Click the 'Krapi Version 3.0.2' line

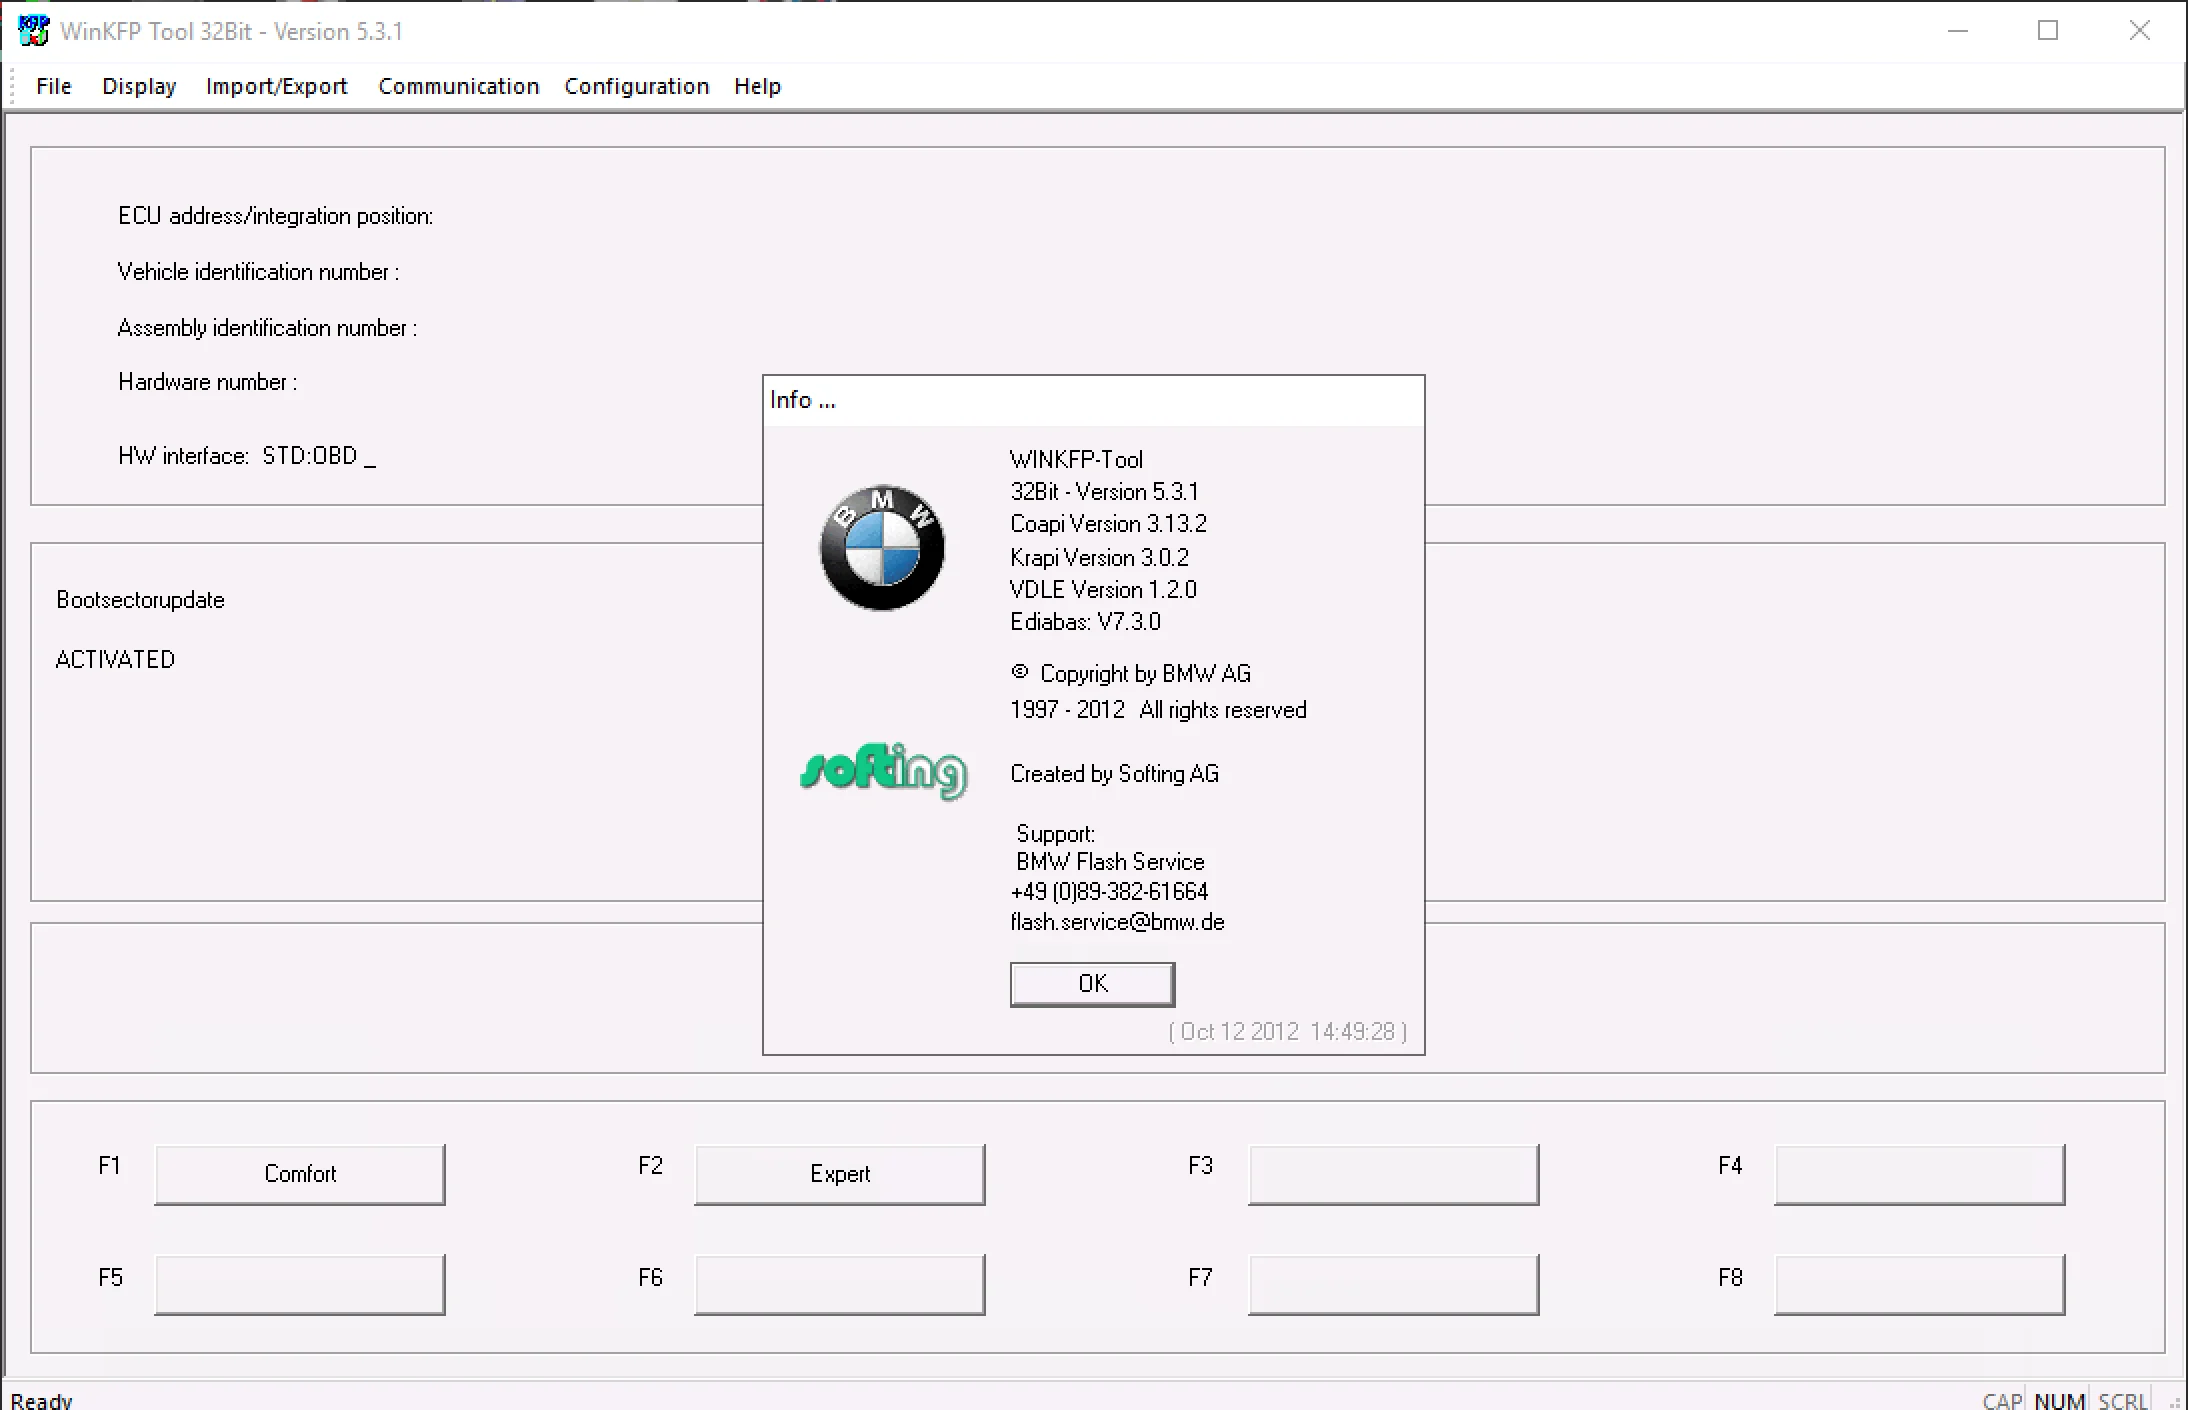[1099, 557]
